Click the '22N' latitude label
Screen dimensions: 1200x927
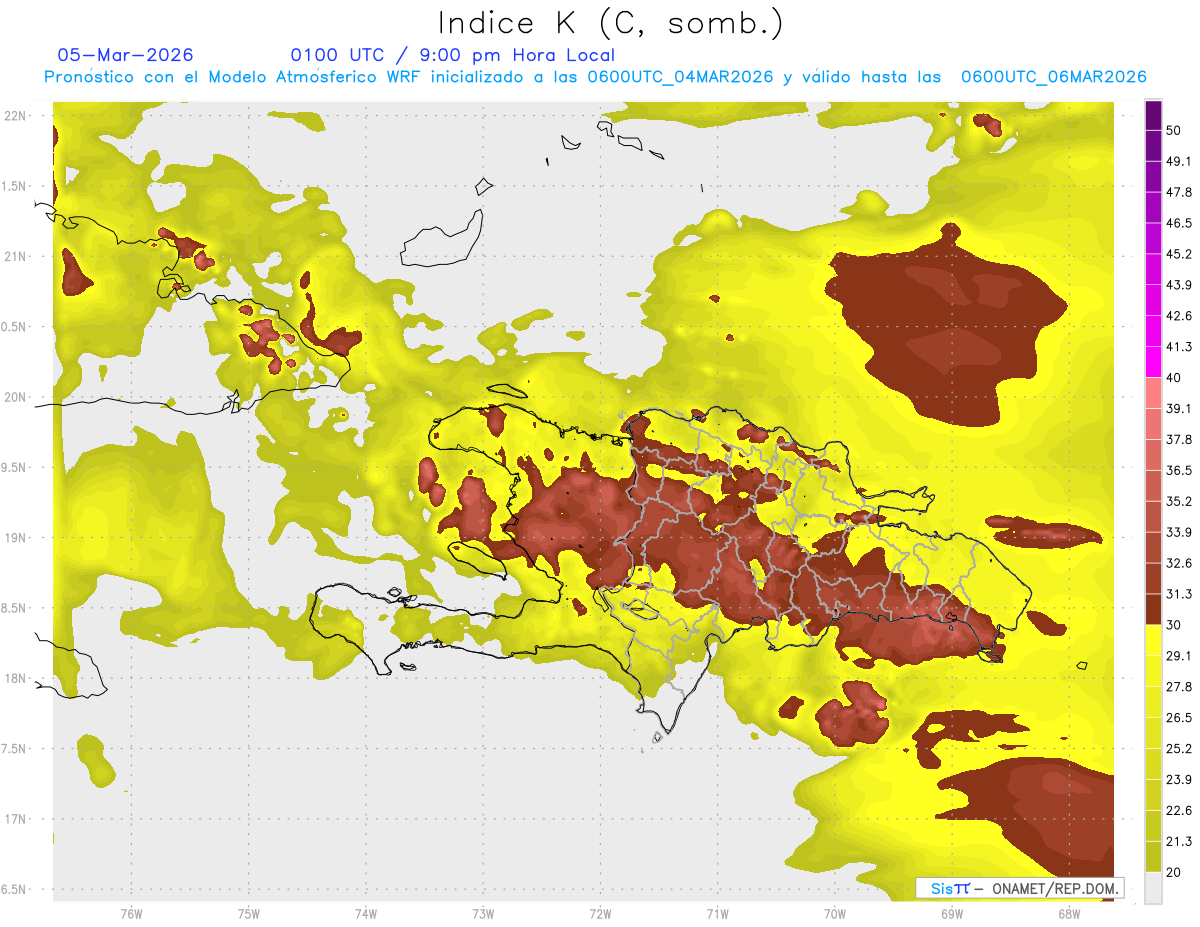[15, 116]
